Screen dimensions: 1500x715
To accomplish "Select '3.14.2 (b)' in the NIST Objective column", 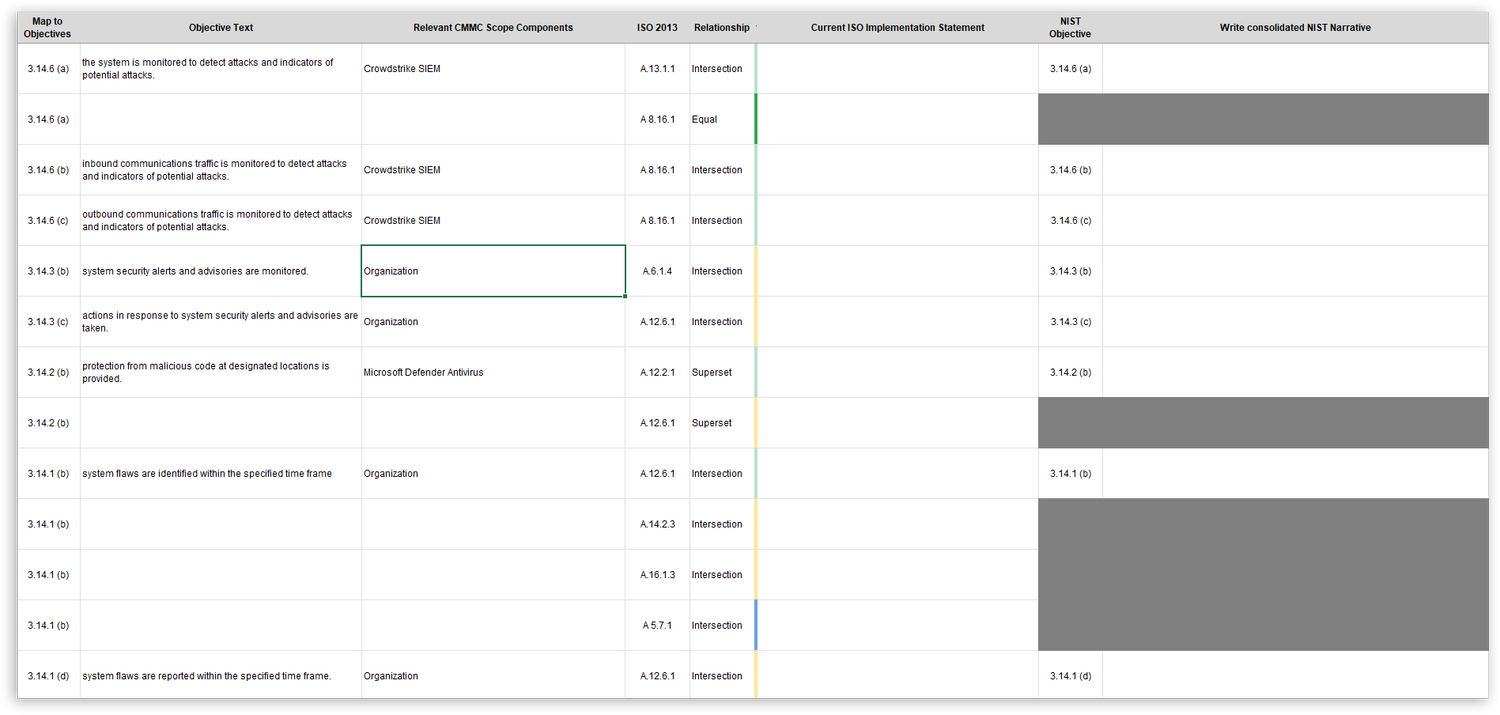I will [x=1070, y=372].
